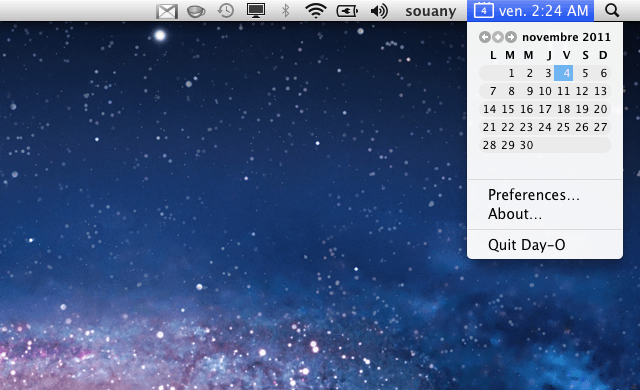Viewport: 640px width, 390px height.
Task: Click date 12 in the calendar
Action: coord(582,91)
